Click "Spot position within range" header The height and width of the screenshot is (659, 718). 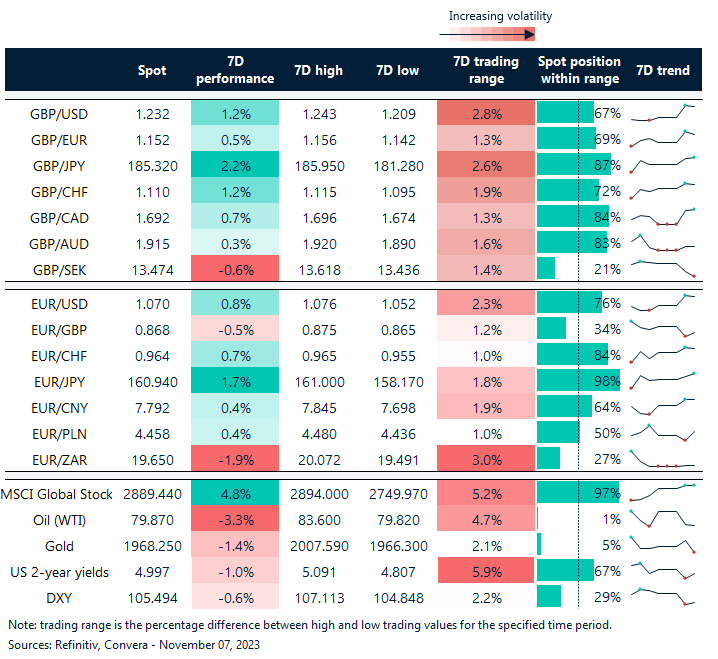580,70
